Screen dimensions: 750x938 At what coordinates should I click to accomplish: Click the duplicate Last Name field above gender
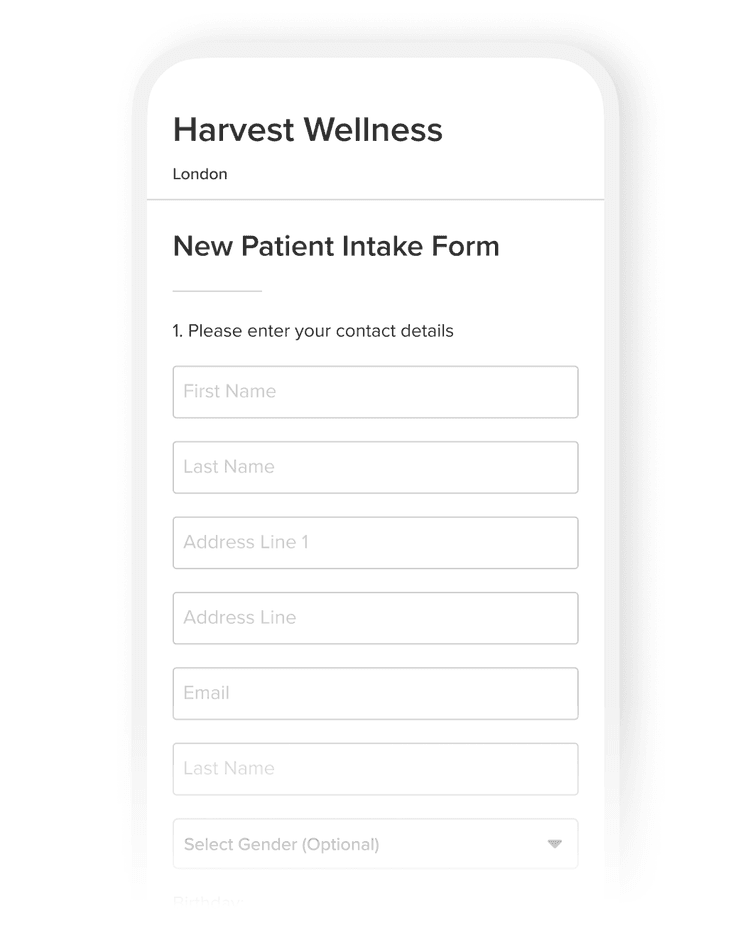375,769
